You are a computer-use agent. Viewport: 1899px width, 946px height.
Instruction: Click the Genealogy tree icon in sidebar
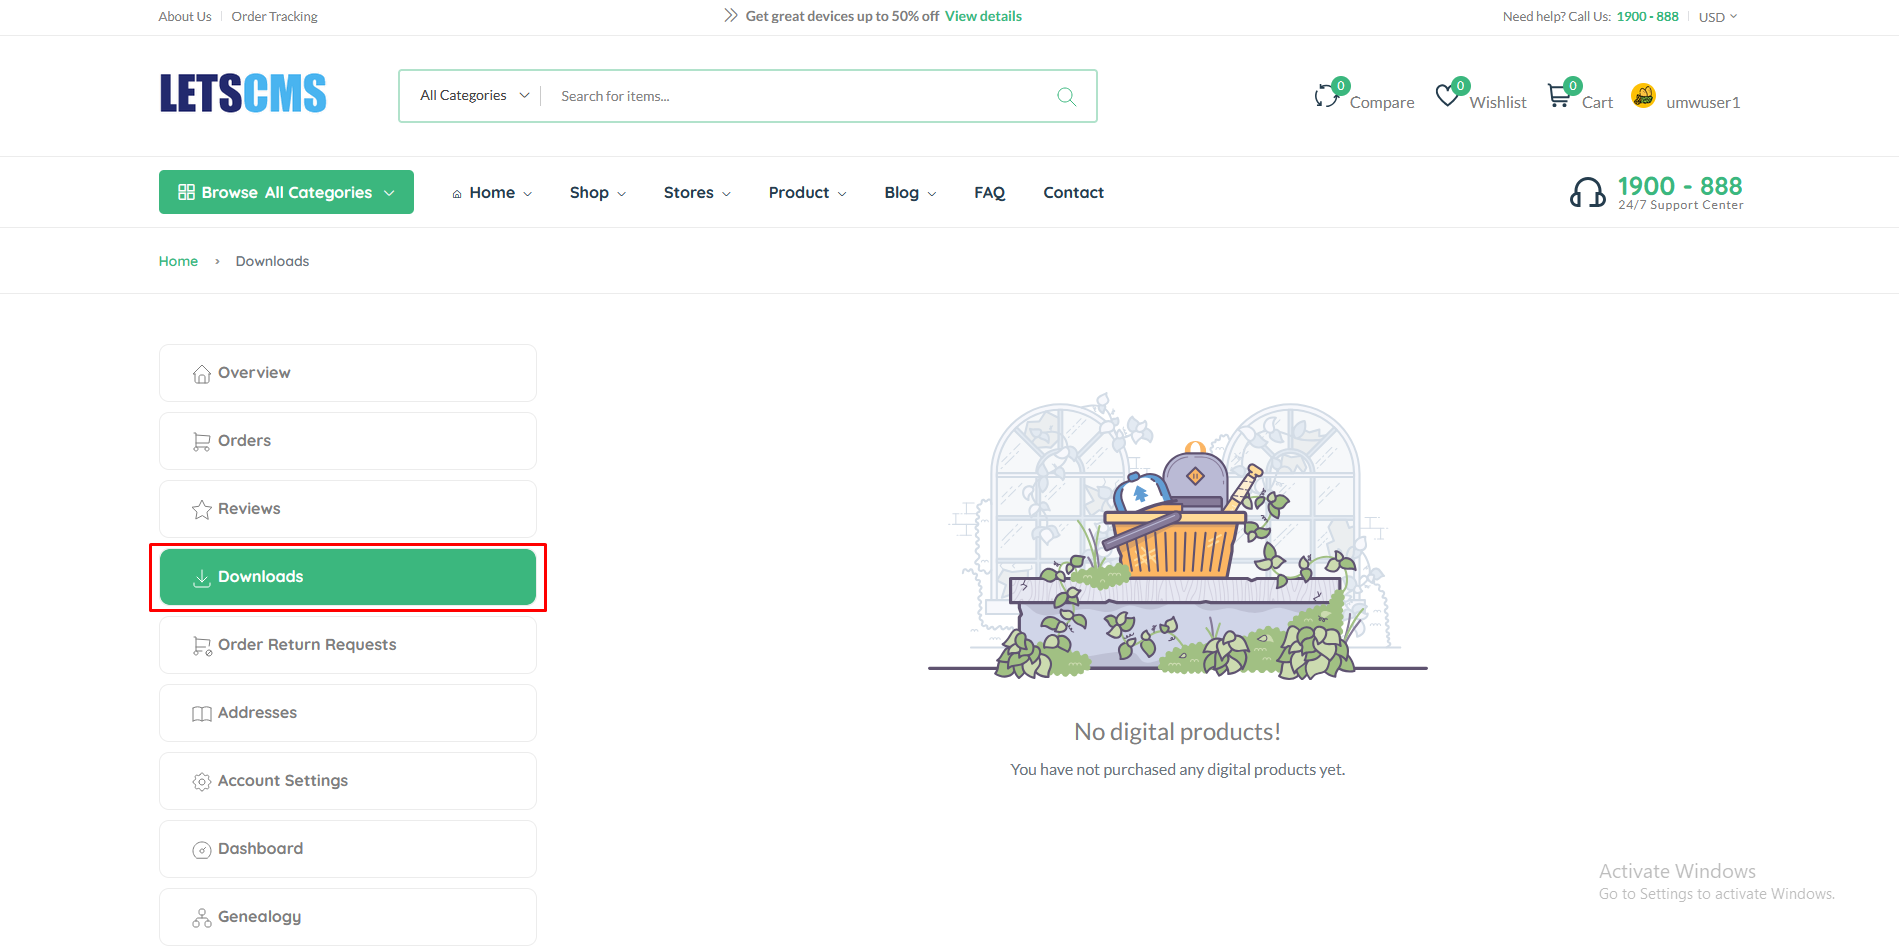[202, 917]
